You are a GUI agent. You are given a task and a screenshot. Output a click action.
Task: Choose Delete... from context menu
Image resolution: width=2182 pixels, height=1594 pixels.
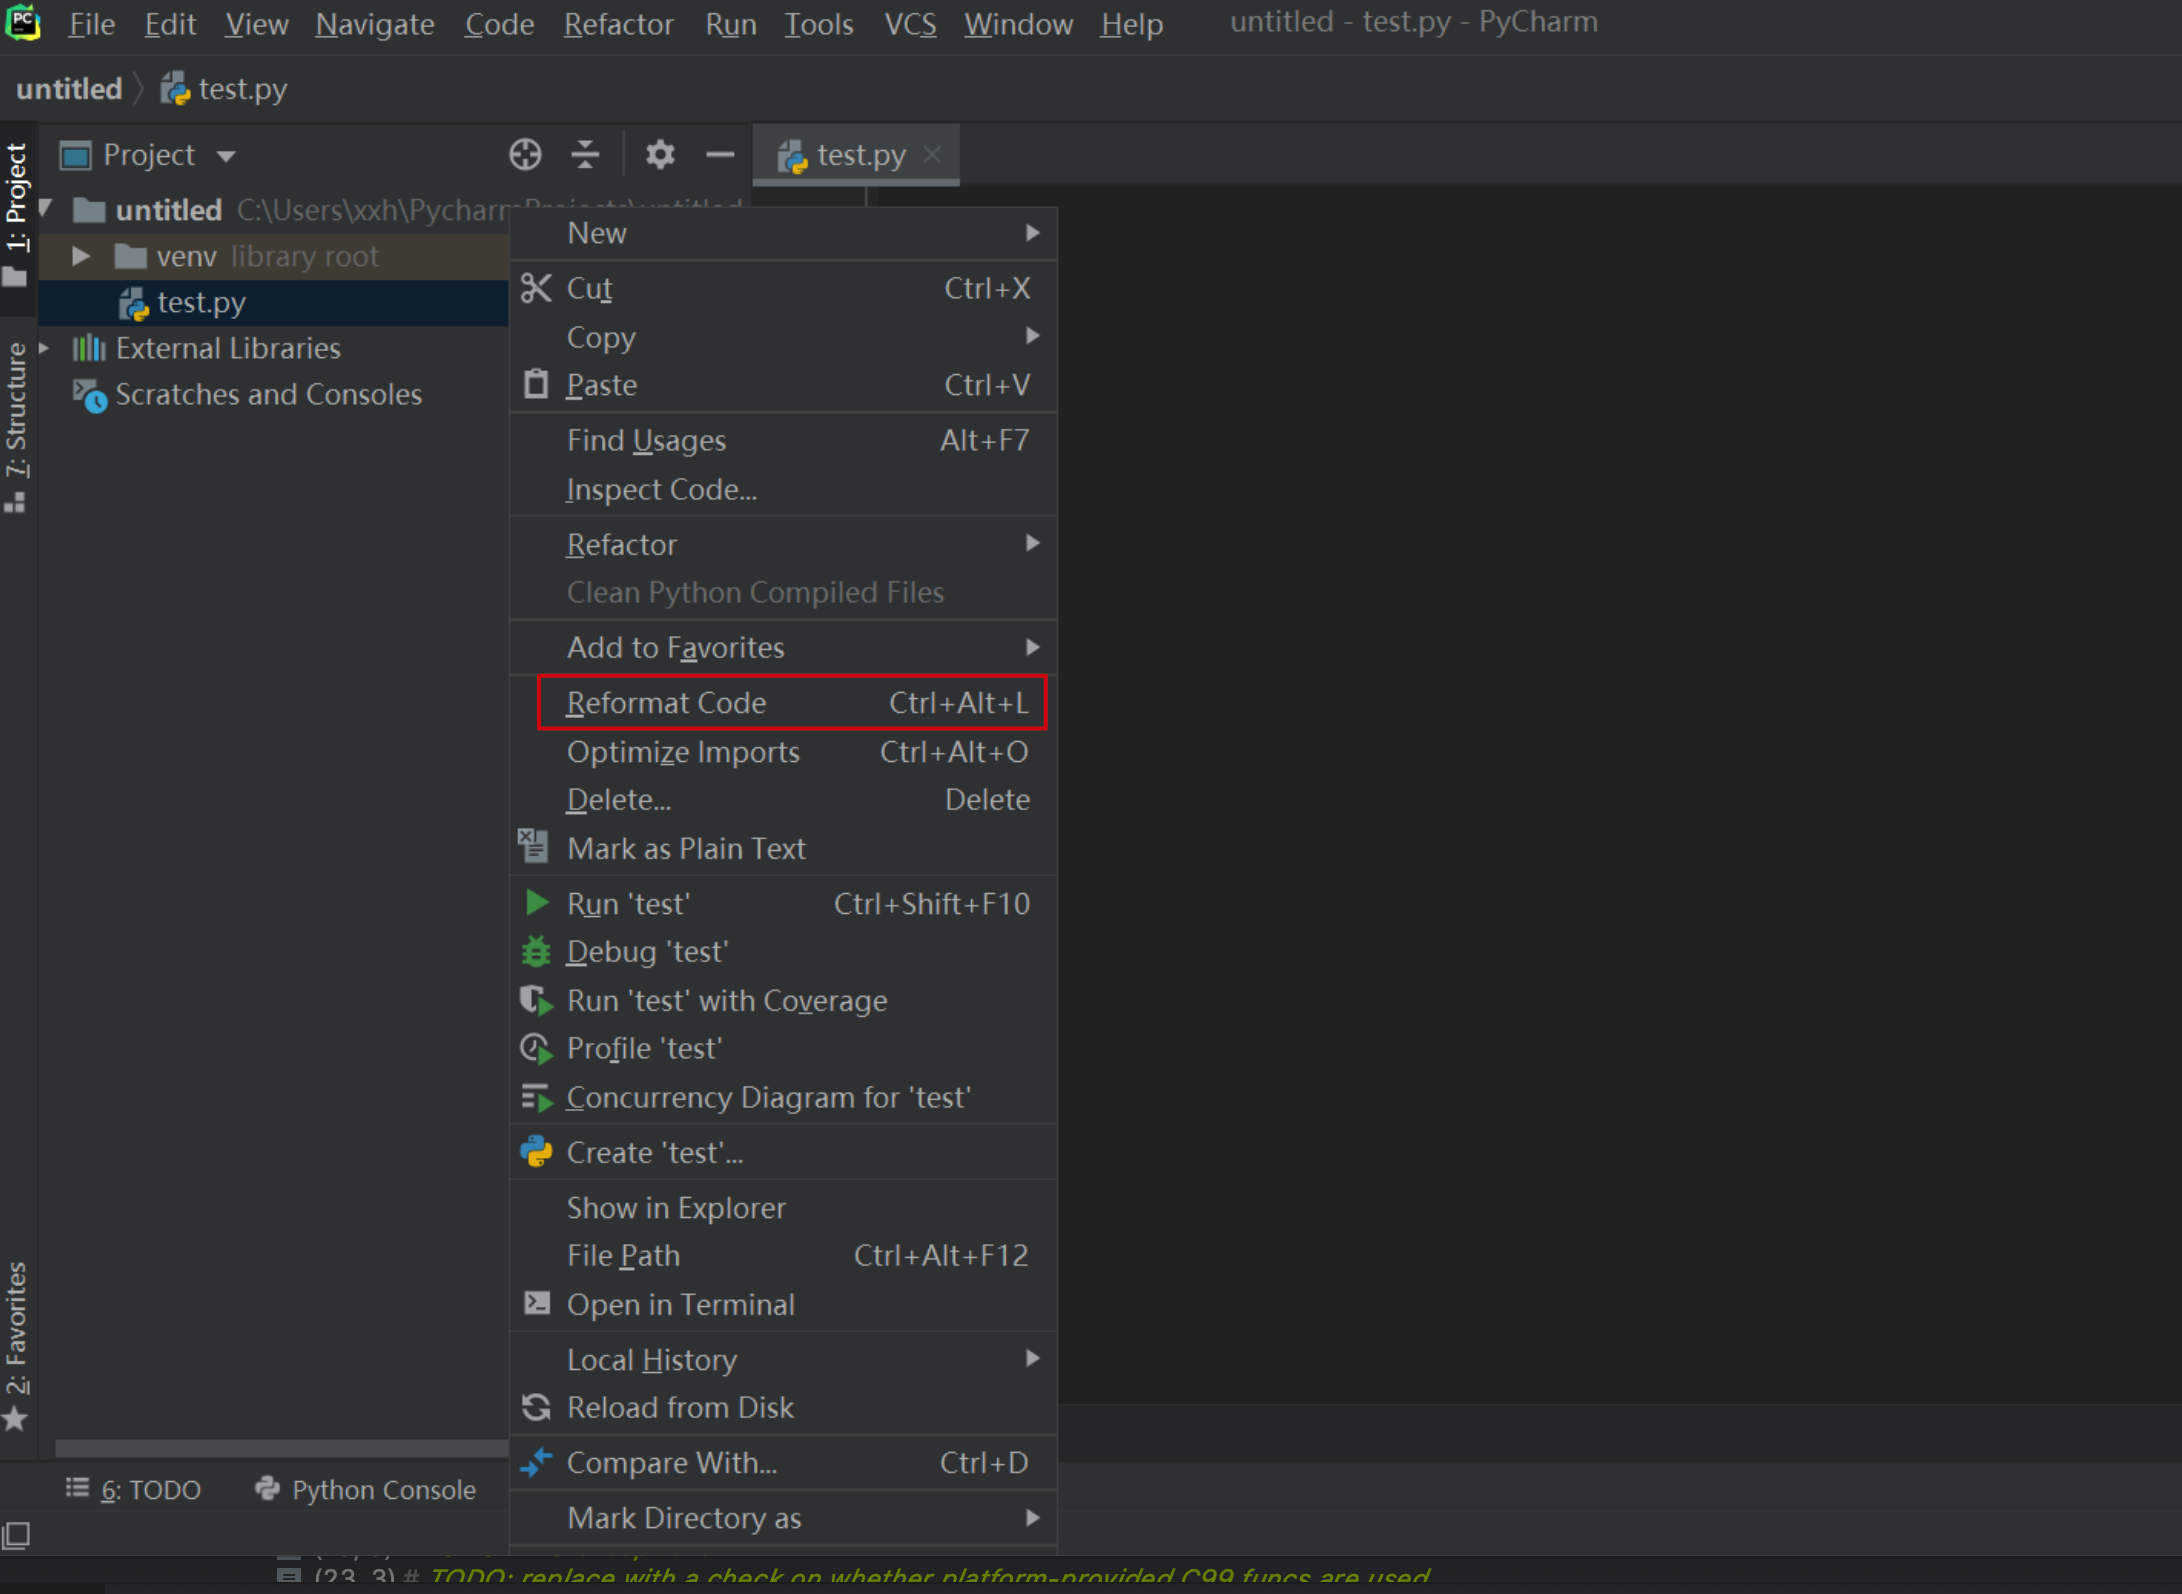pos(784,799)
